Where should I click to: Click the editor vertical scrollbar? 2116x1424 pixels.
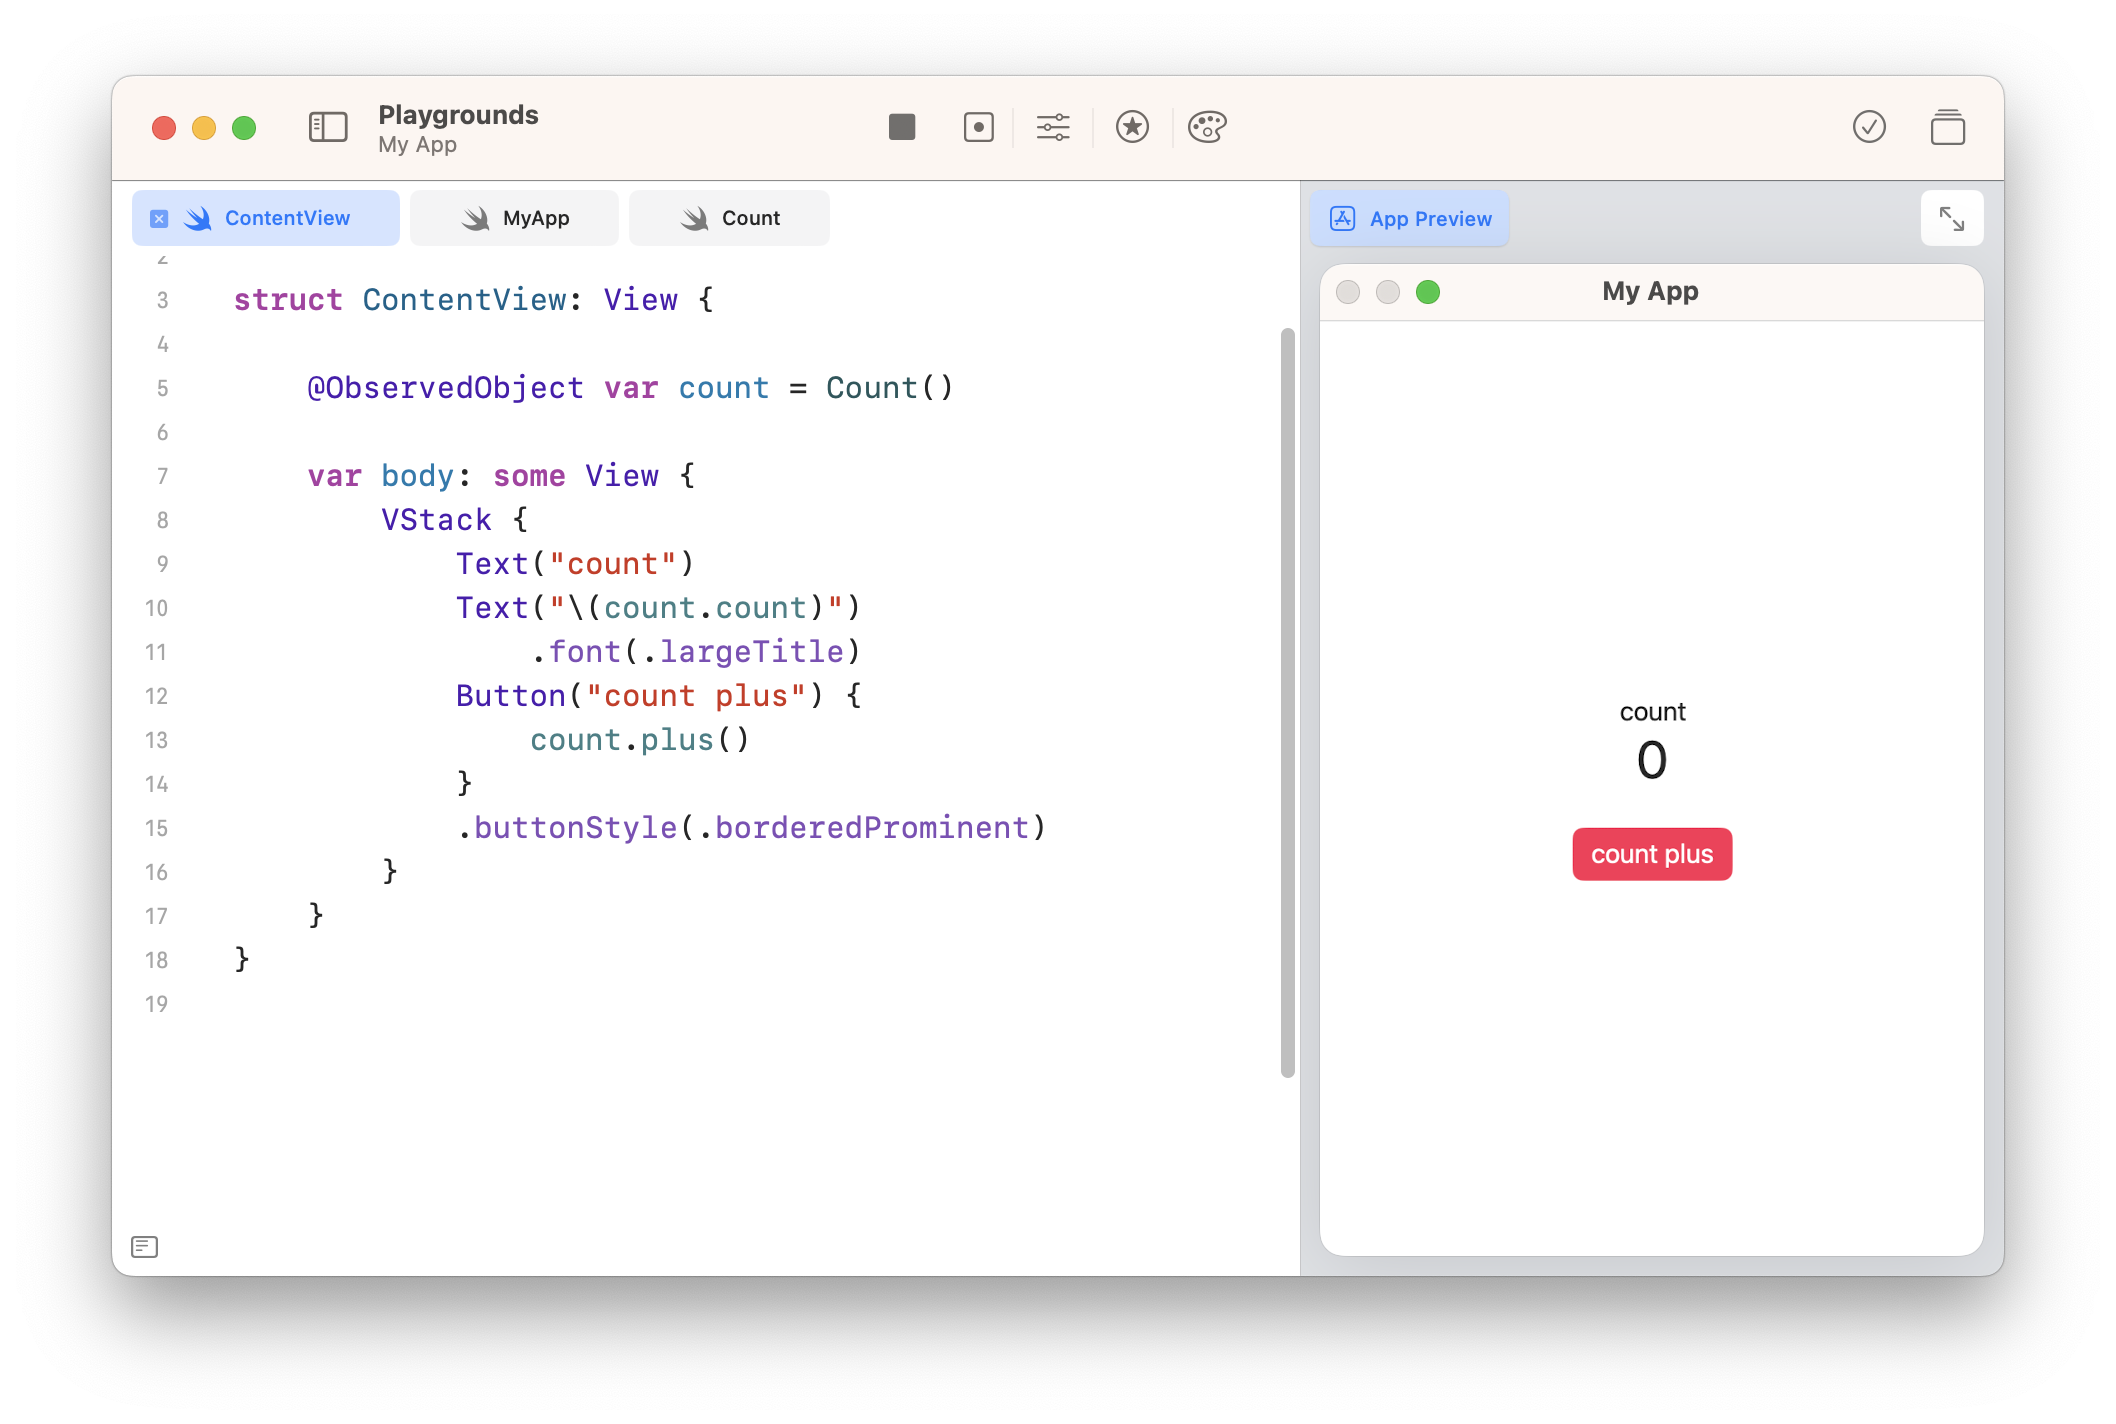[x=1287, y=702]
